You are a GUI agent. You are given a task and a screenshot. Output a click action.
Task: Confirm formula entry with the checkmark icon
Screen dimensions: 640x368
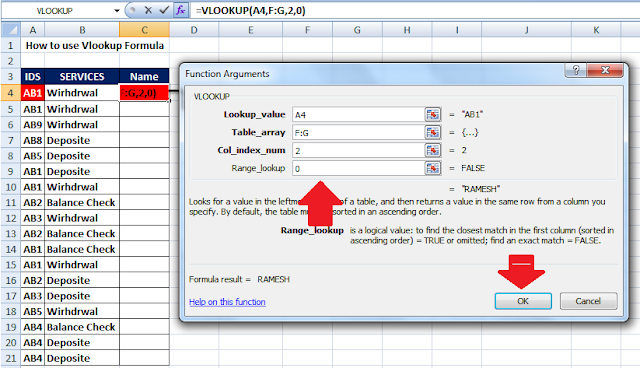[164, 10]
